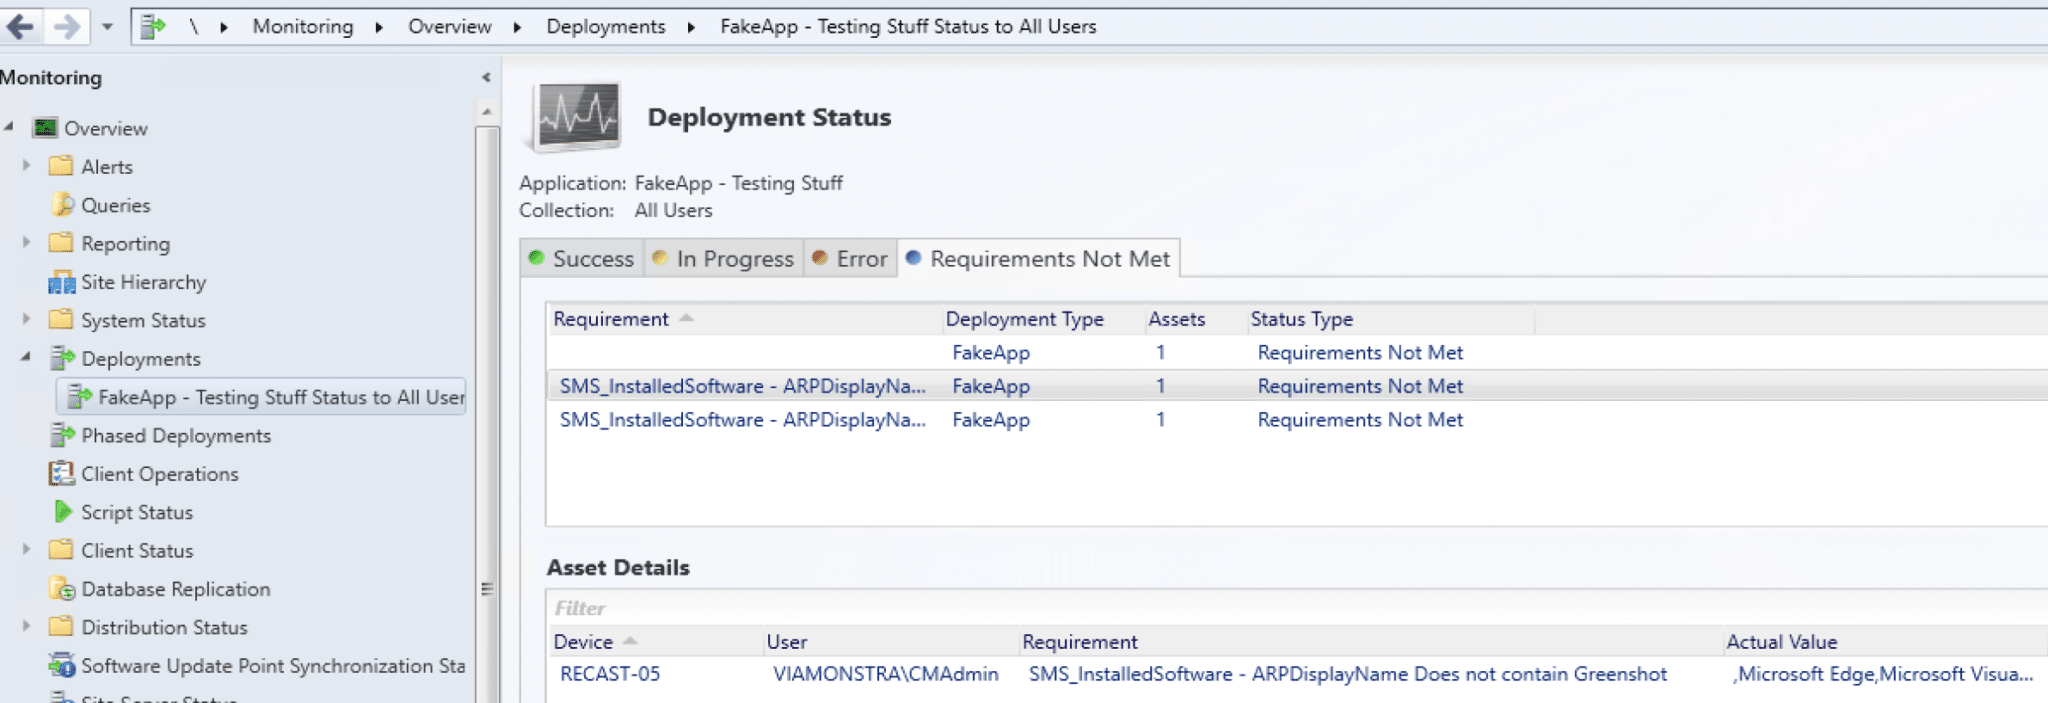This screenshot has height=703, width=2048.
Task: Click Monitoring in the breadcrumb path
Action: click(x=302, y=27)
